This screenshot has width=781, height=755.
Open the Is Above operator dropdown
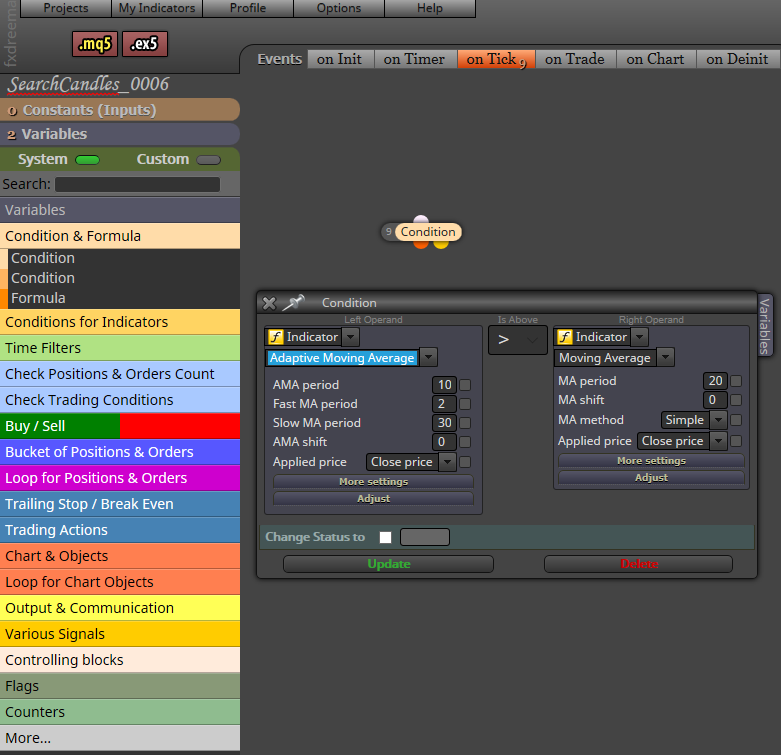coord(518,340)
